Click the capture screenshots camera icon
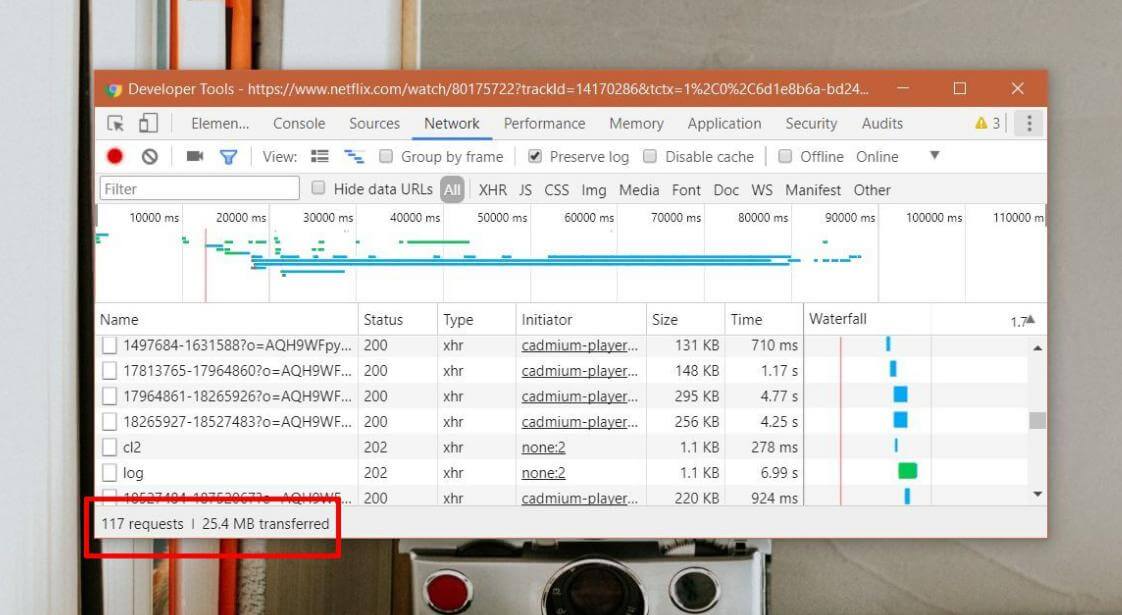Viewport: 1122px width, 615px height. point(195,156)
